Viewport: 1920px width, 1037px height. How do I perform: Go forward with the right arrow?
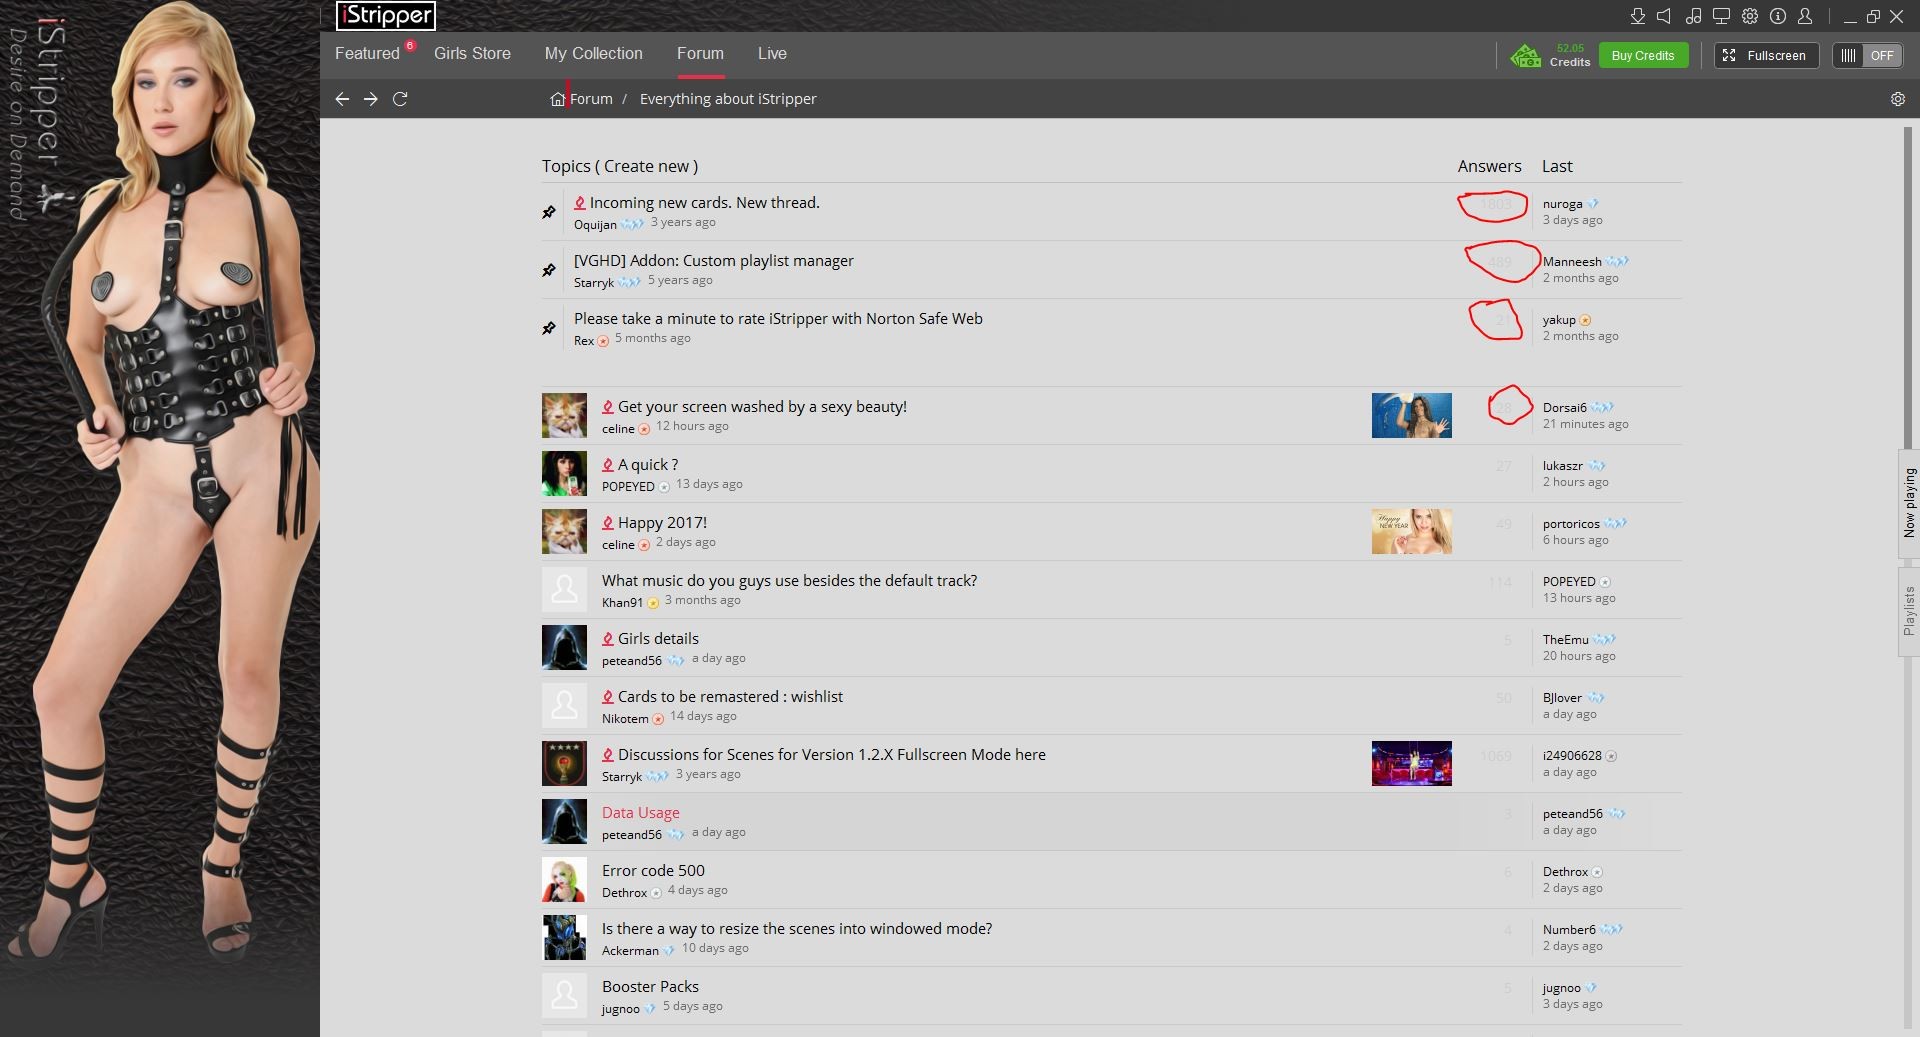click(371, 99)
